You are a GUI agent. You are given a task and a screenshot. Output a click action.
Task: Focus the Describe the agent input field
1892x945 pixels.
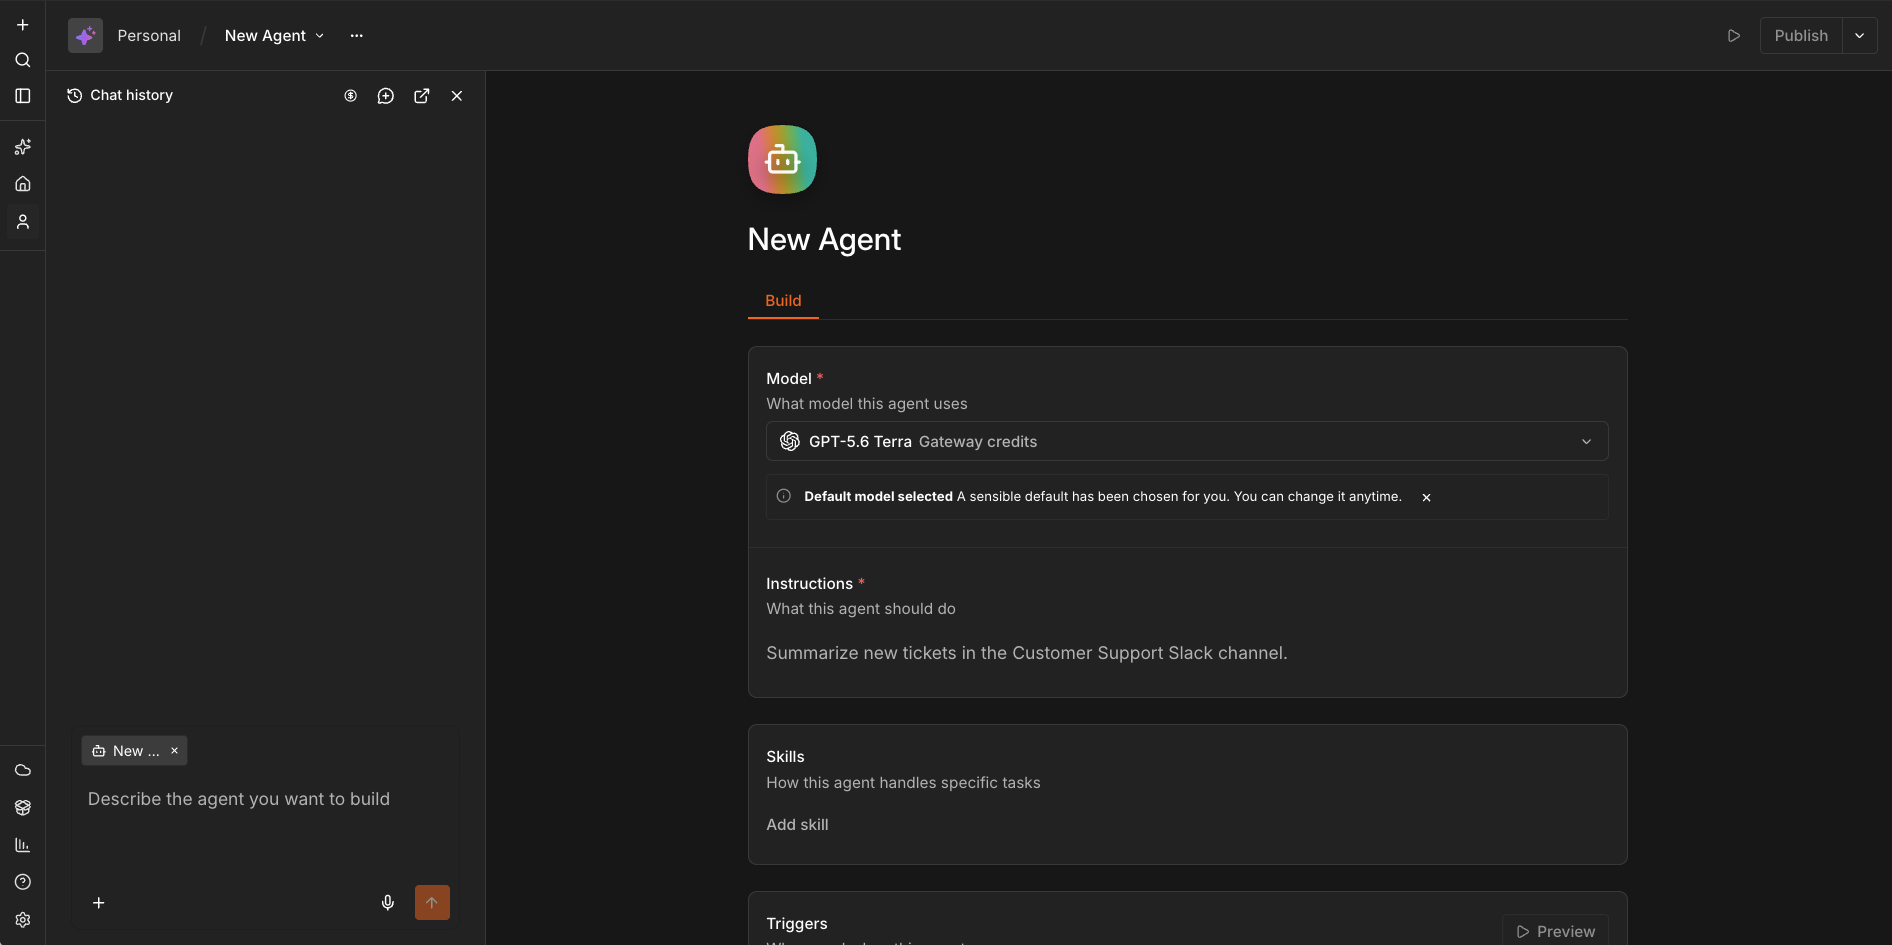click(x=266, y=799)
